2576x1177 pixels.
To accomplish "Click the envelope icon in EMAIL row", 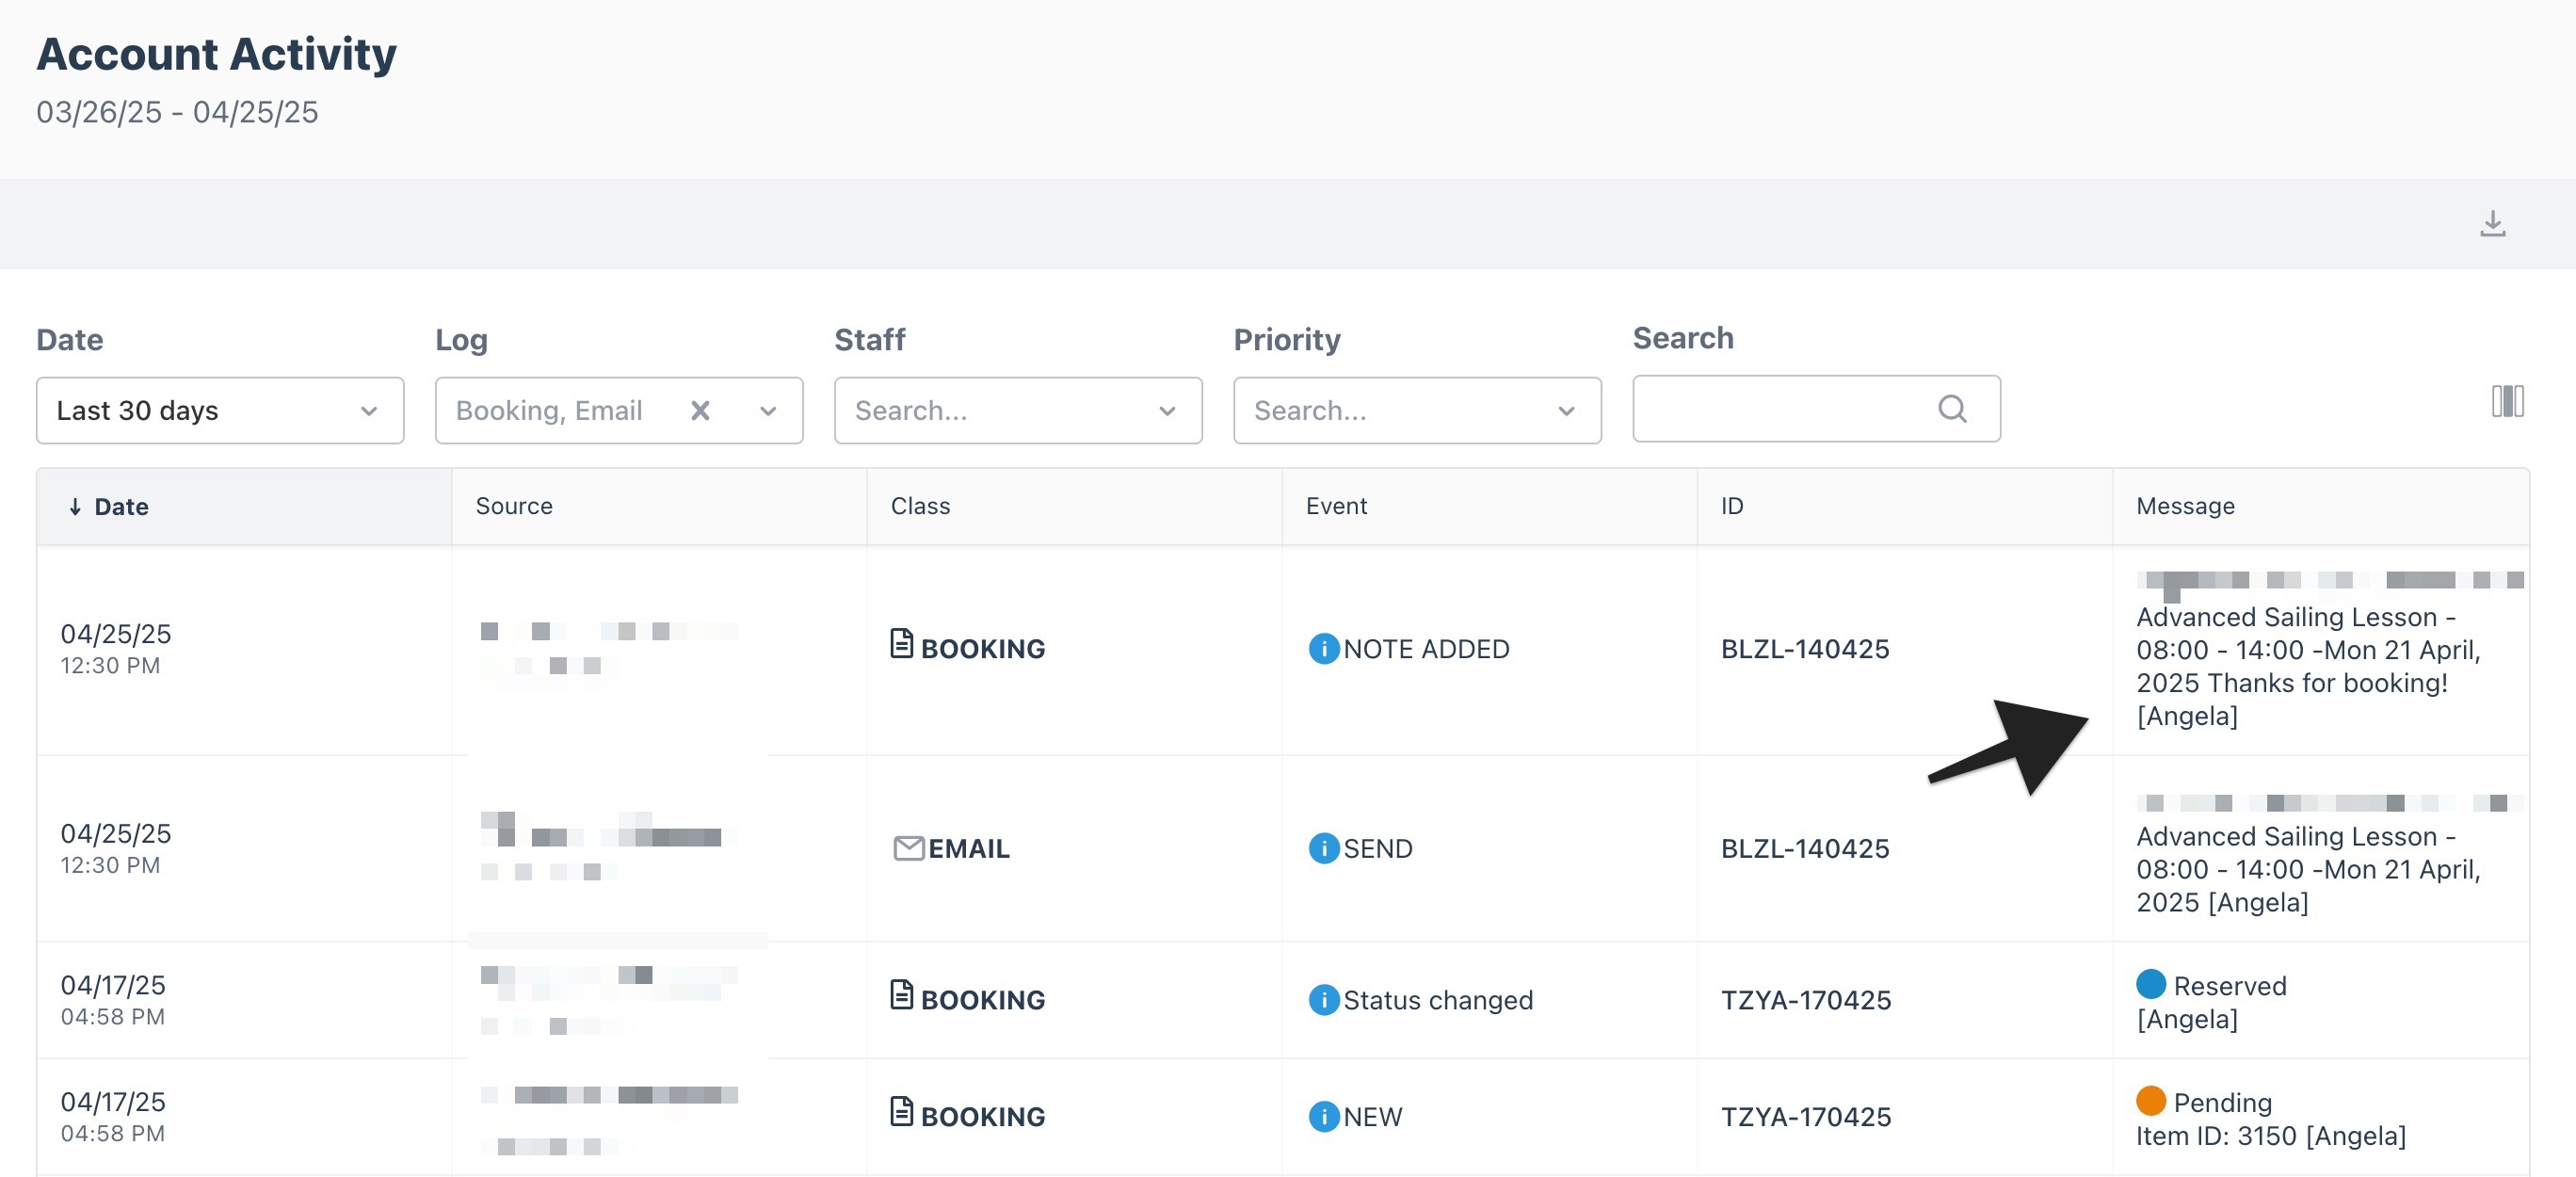I will coord(908,848).
